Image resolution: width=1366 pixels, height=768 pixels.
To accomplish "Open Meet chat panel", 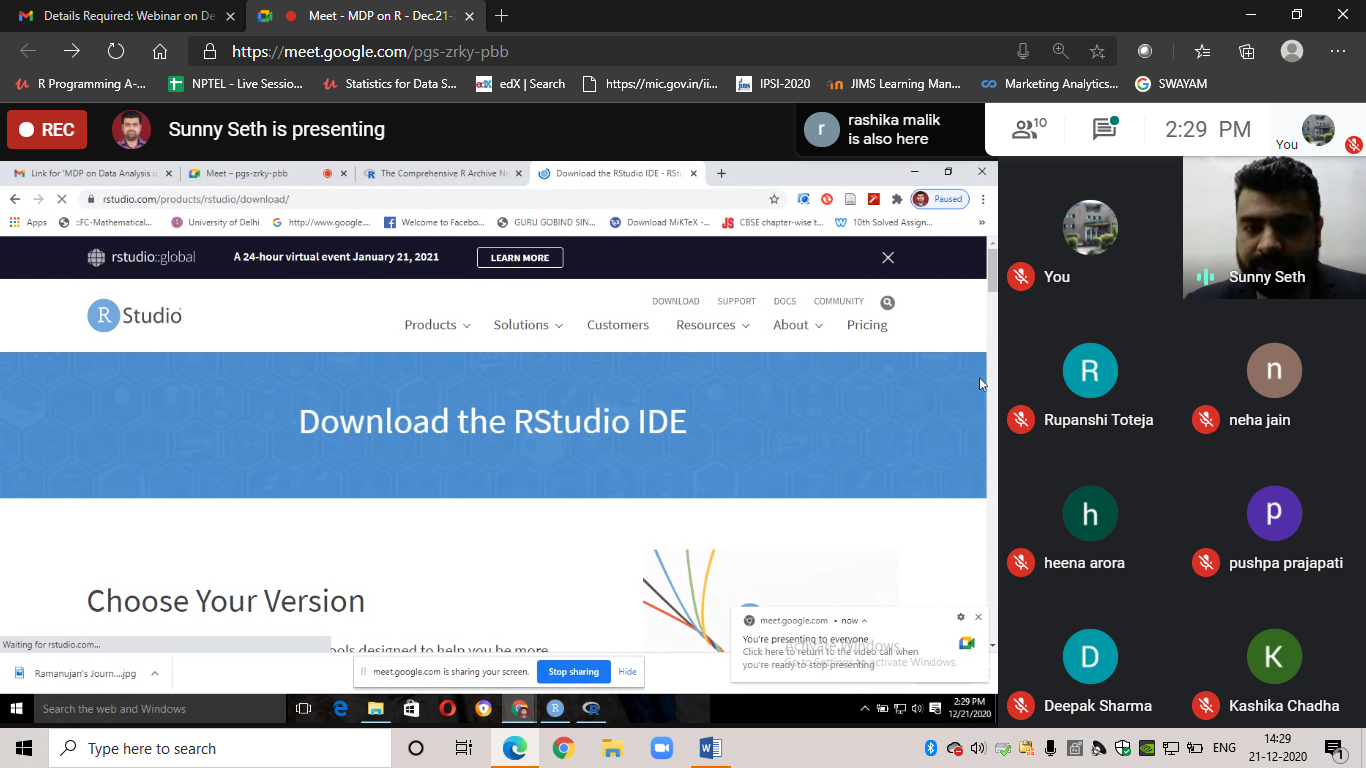I will pos(1105,128).
